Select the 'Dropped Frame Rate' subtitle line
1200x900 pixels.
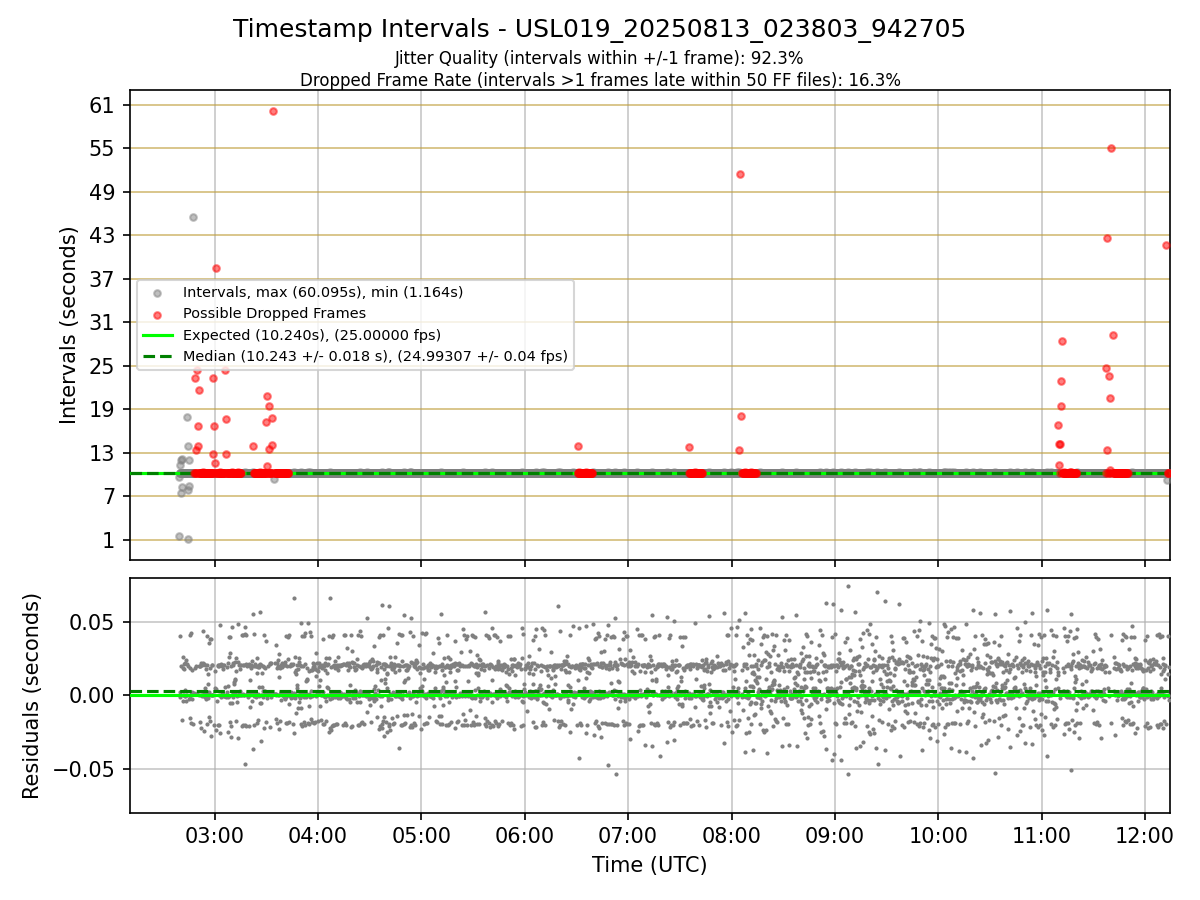600,80
